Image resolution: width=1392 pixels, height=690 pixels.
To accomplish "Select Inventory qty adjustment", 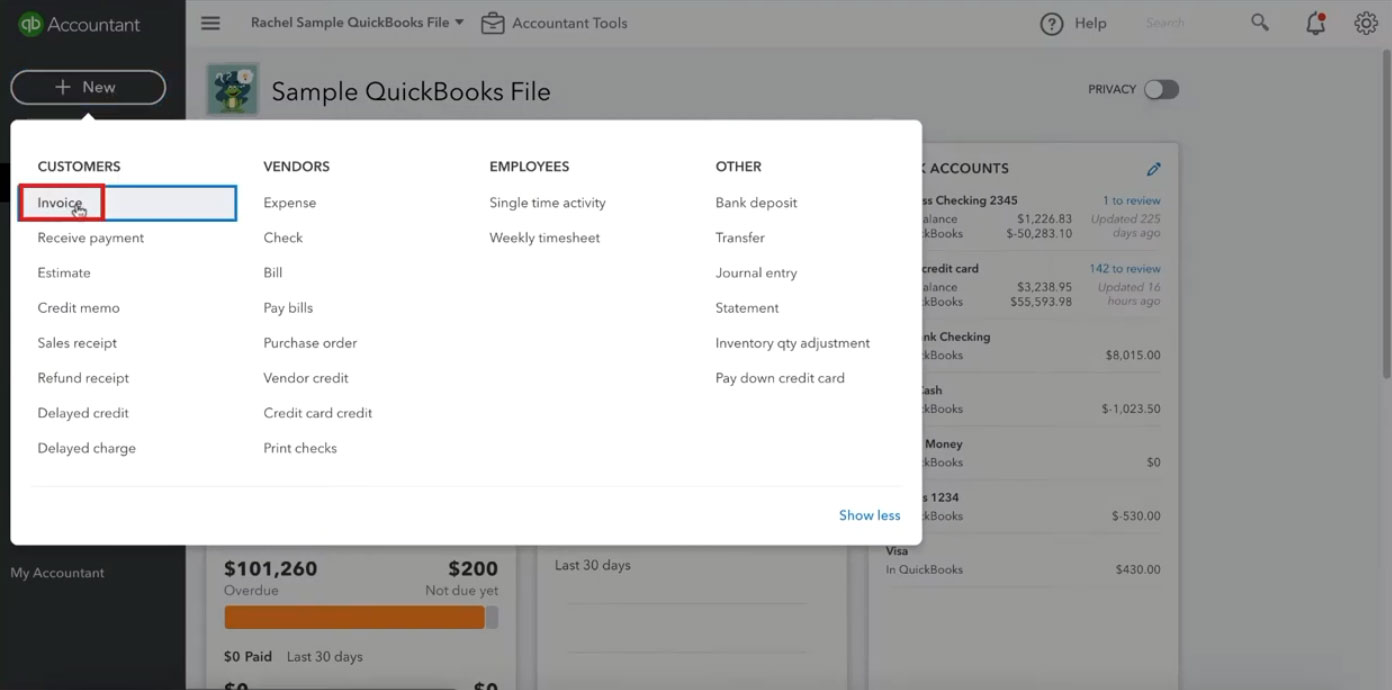I will point(793,343).
